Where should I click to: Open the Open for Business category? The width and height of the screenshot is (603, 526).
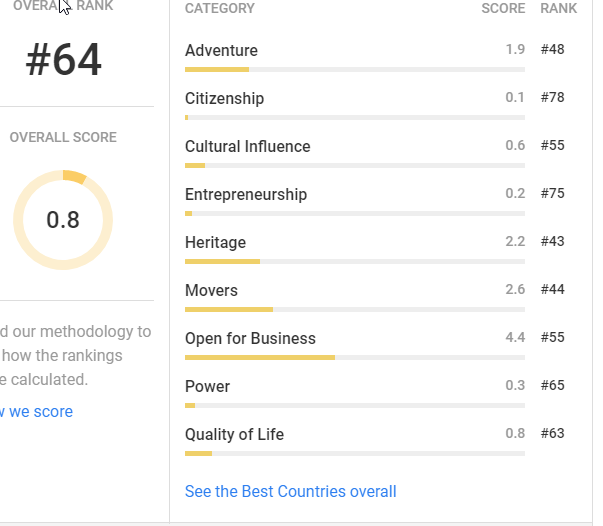coord(250,338)
